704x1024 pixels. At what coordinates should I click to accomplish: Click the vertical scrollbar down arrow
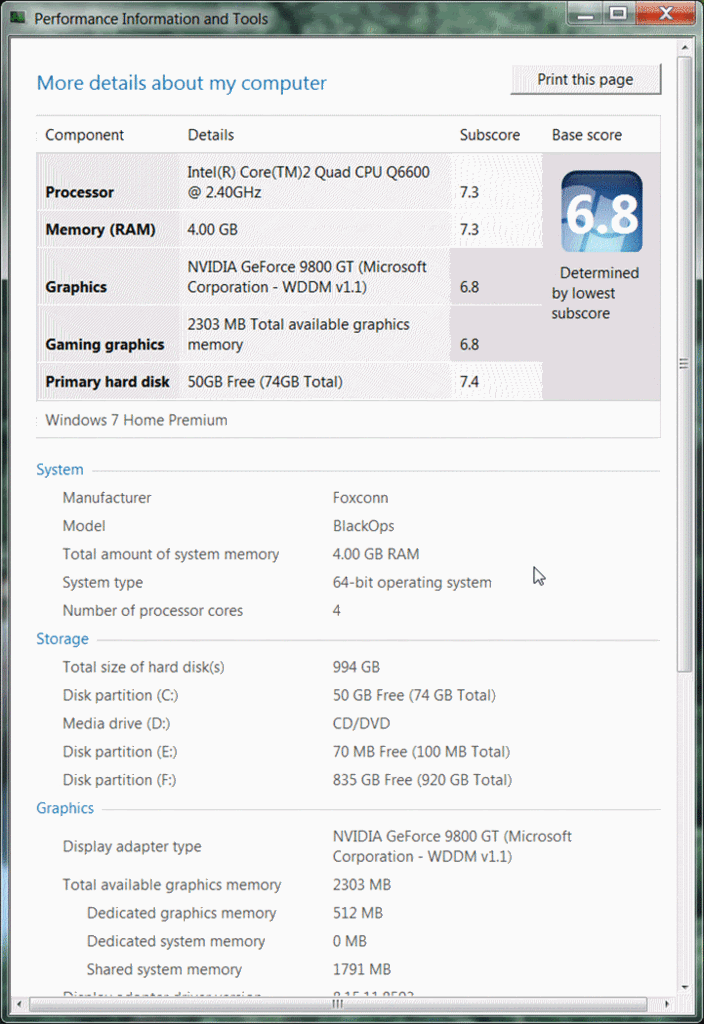684,986
